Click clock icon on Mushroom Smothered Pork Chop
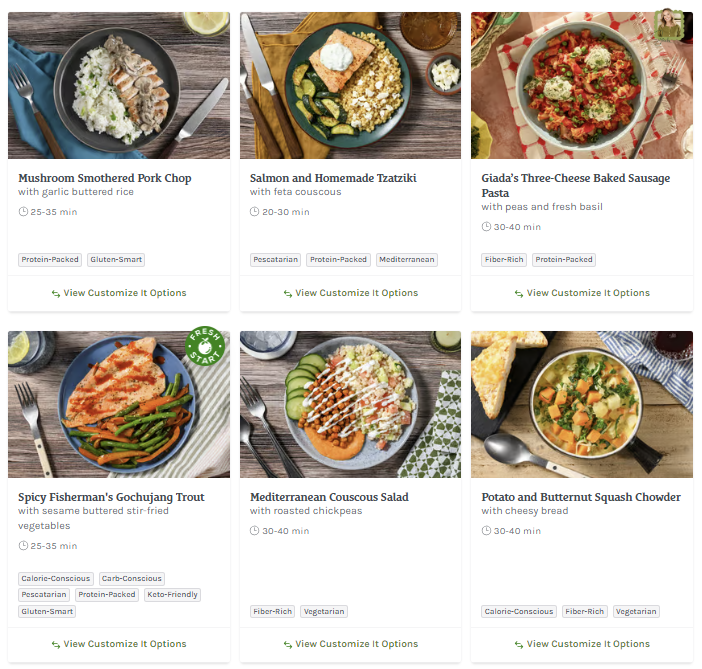702x669 pixels. [24, 212]
